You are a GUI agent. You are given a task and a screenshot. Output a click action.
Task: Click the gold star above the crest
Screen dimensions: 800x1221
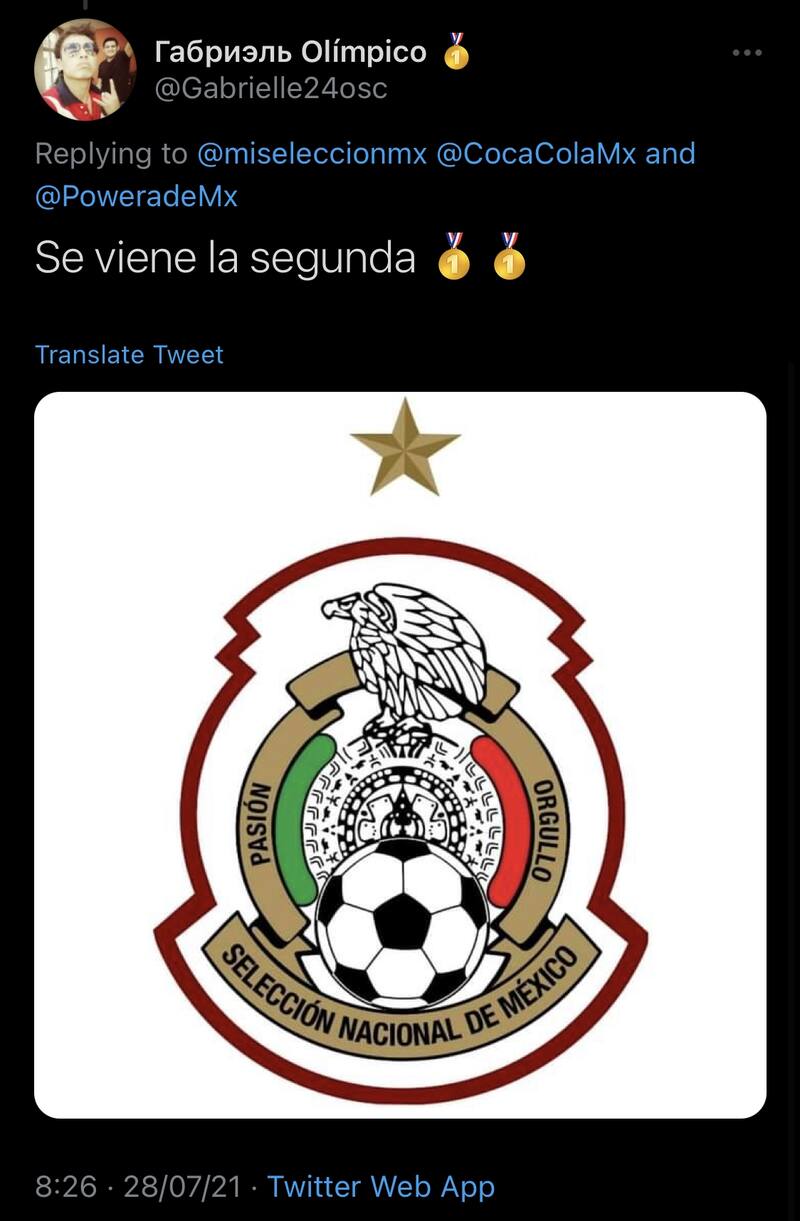[405, 447]
